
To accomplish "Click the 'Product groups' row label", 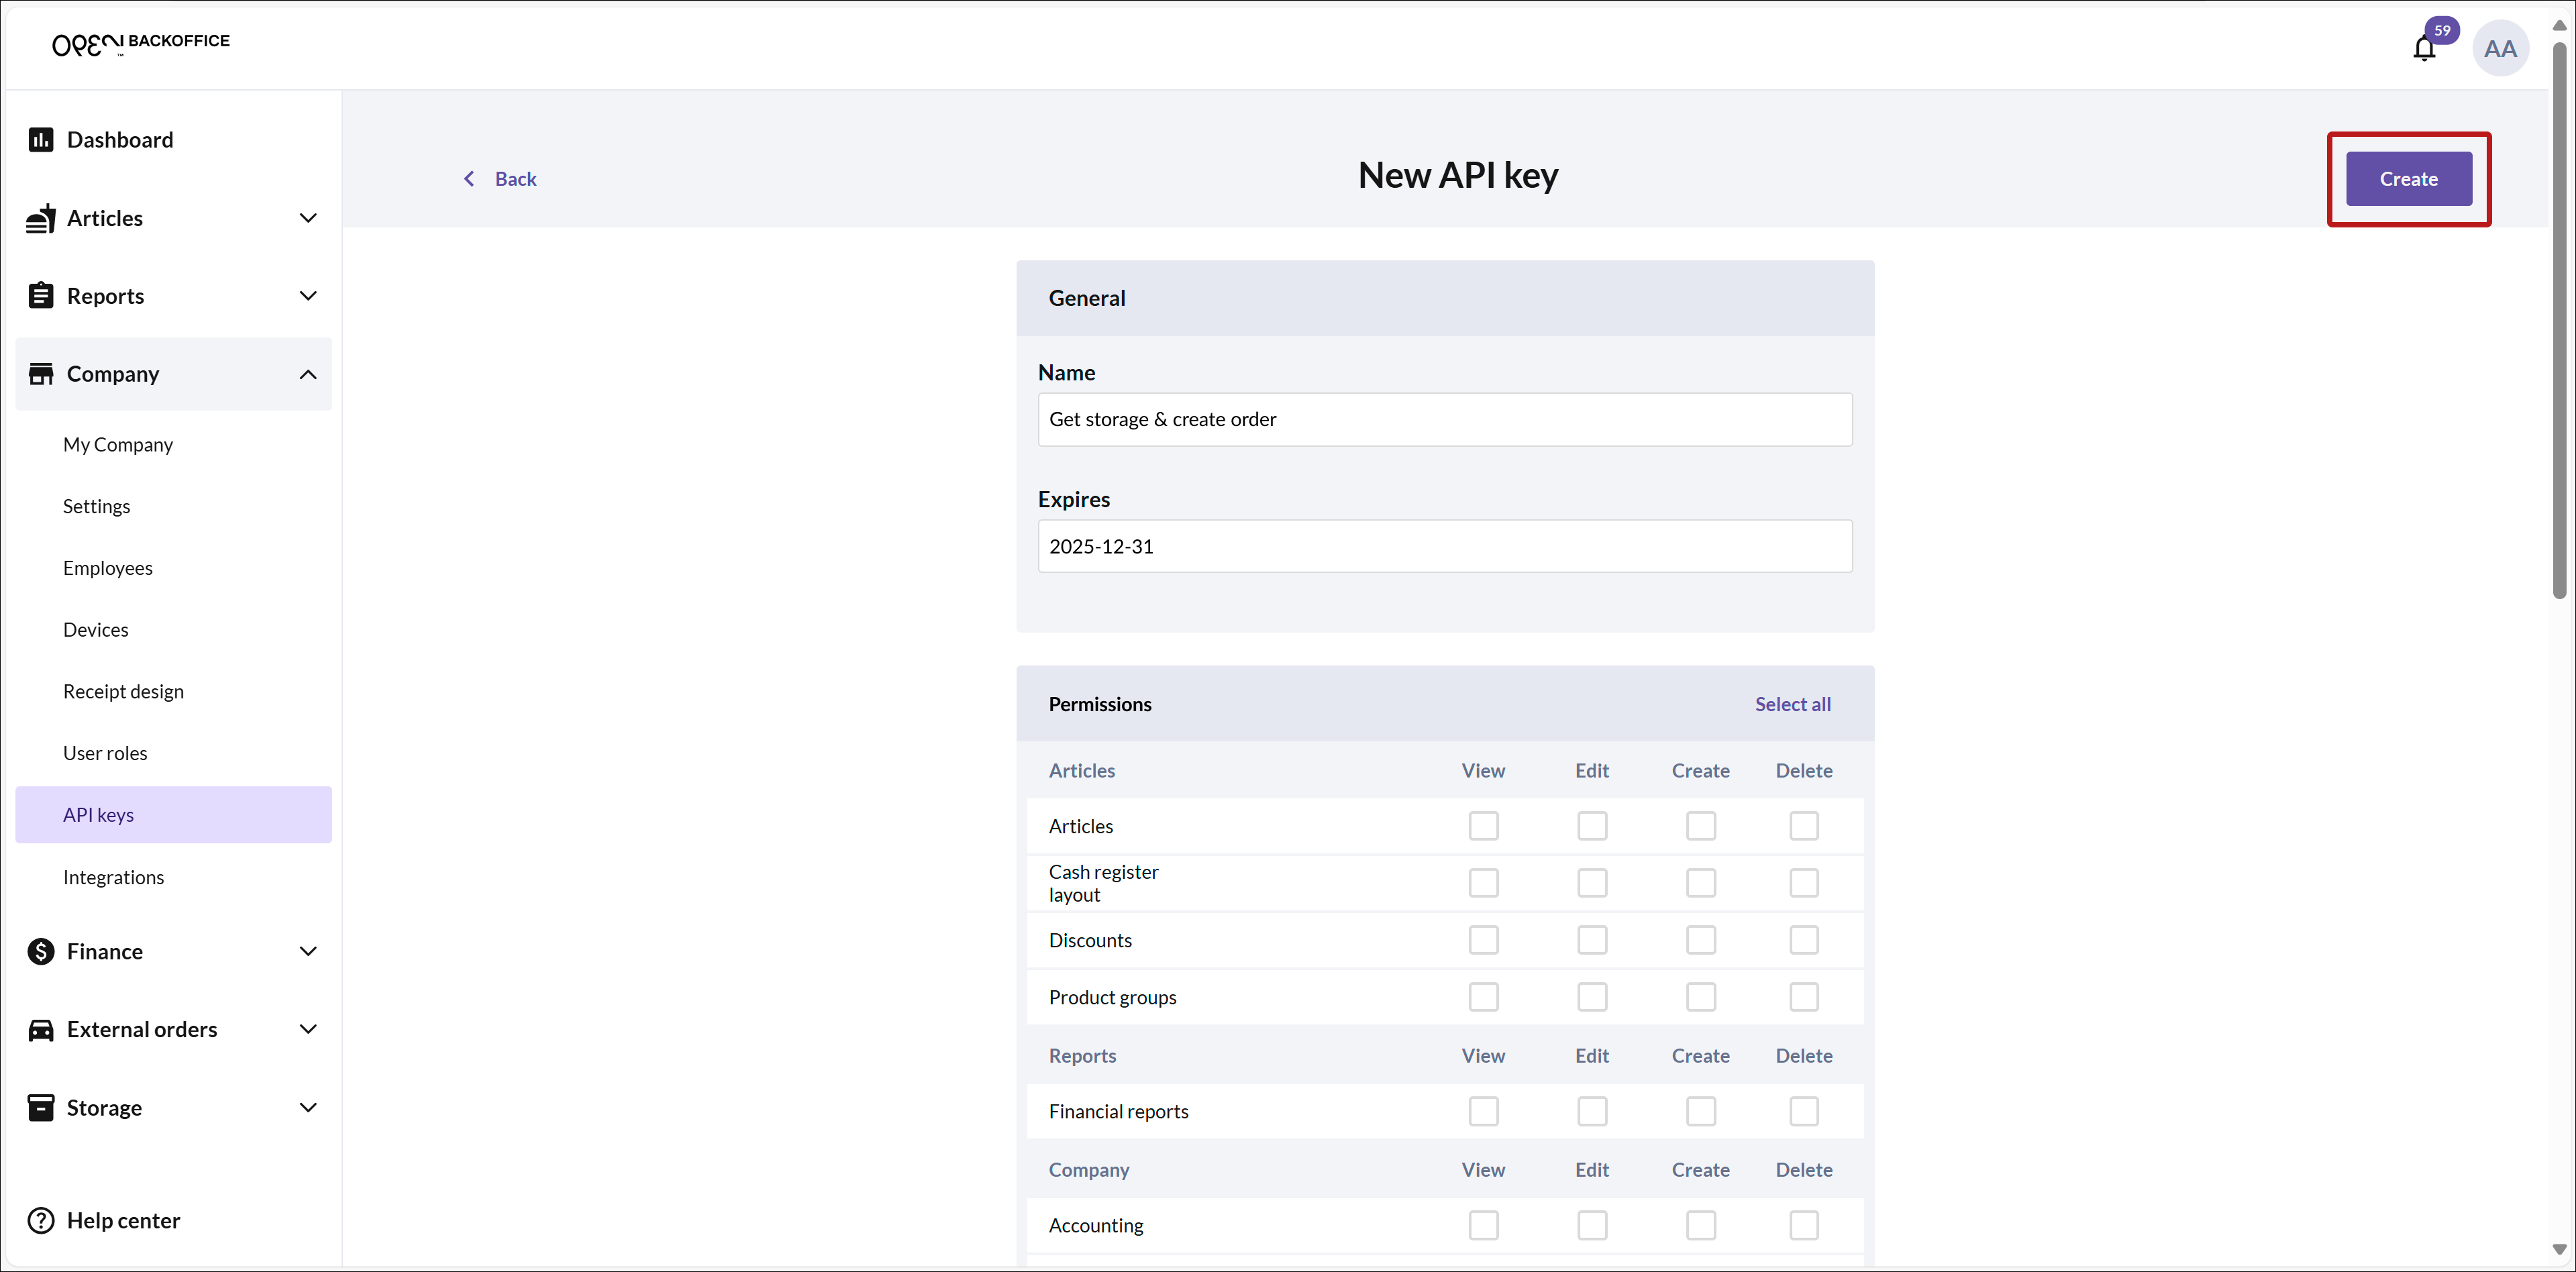I will [x=1112, y=997].
